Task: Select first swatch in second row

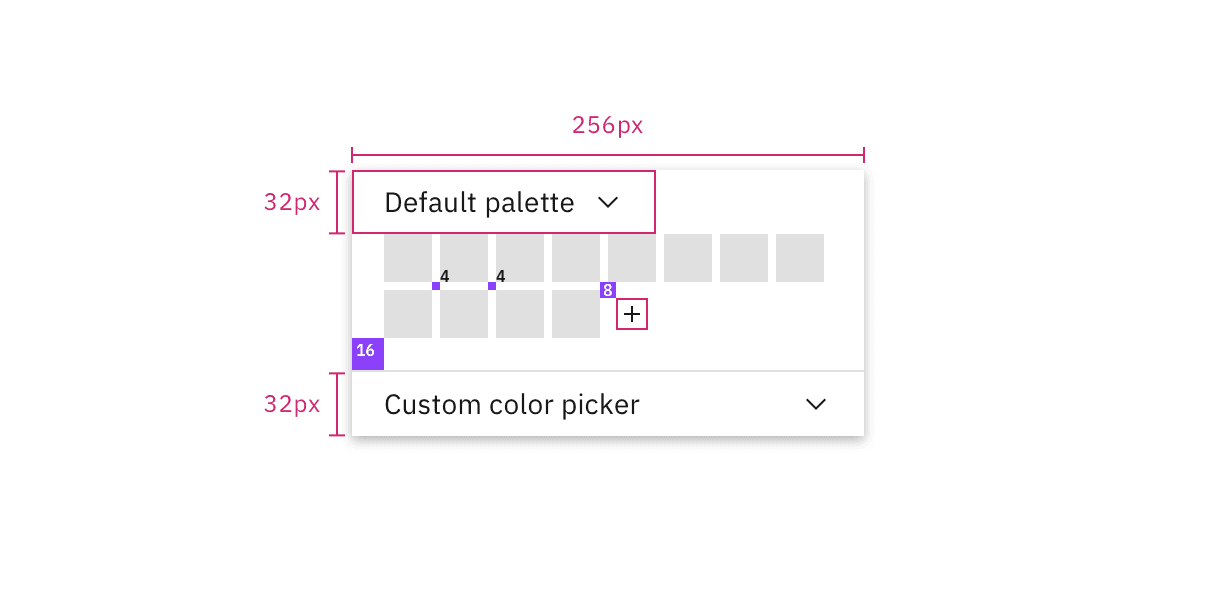Action: tap(408, 314)
